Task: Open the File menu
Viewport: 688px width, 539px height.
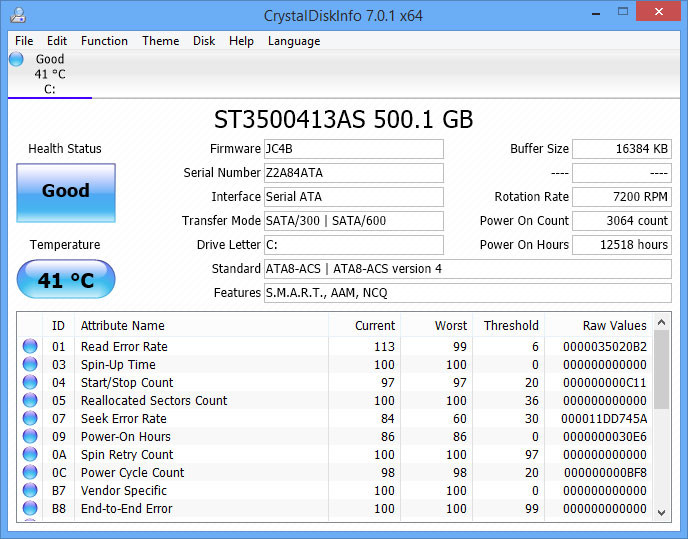Action: [x=24, y=41]
